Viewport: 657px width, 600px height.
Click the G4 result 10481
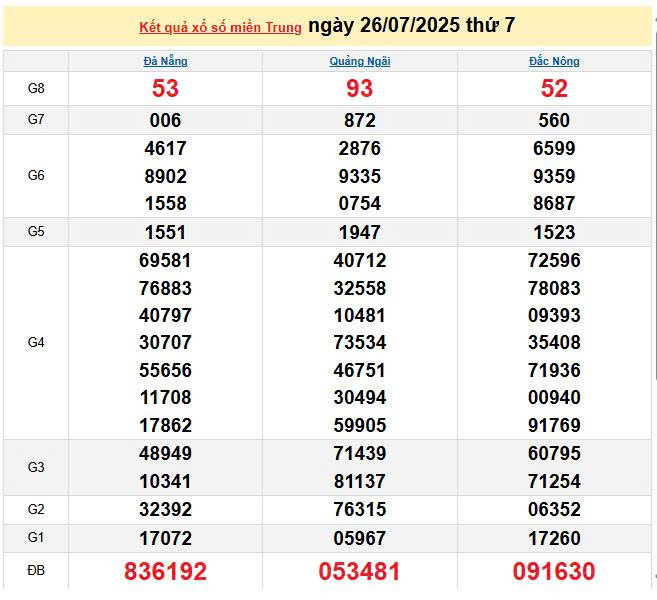click(360, 315)
